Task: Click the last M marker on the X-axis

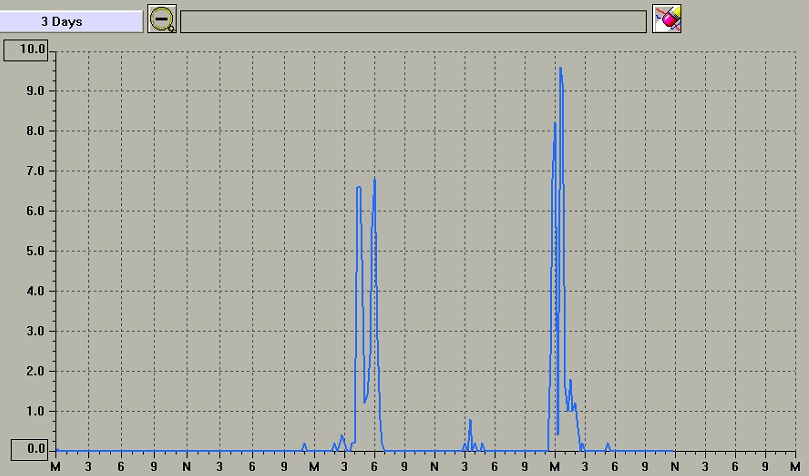Action: (795, 466)
